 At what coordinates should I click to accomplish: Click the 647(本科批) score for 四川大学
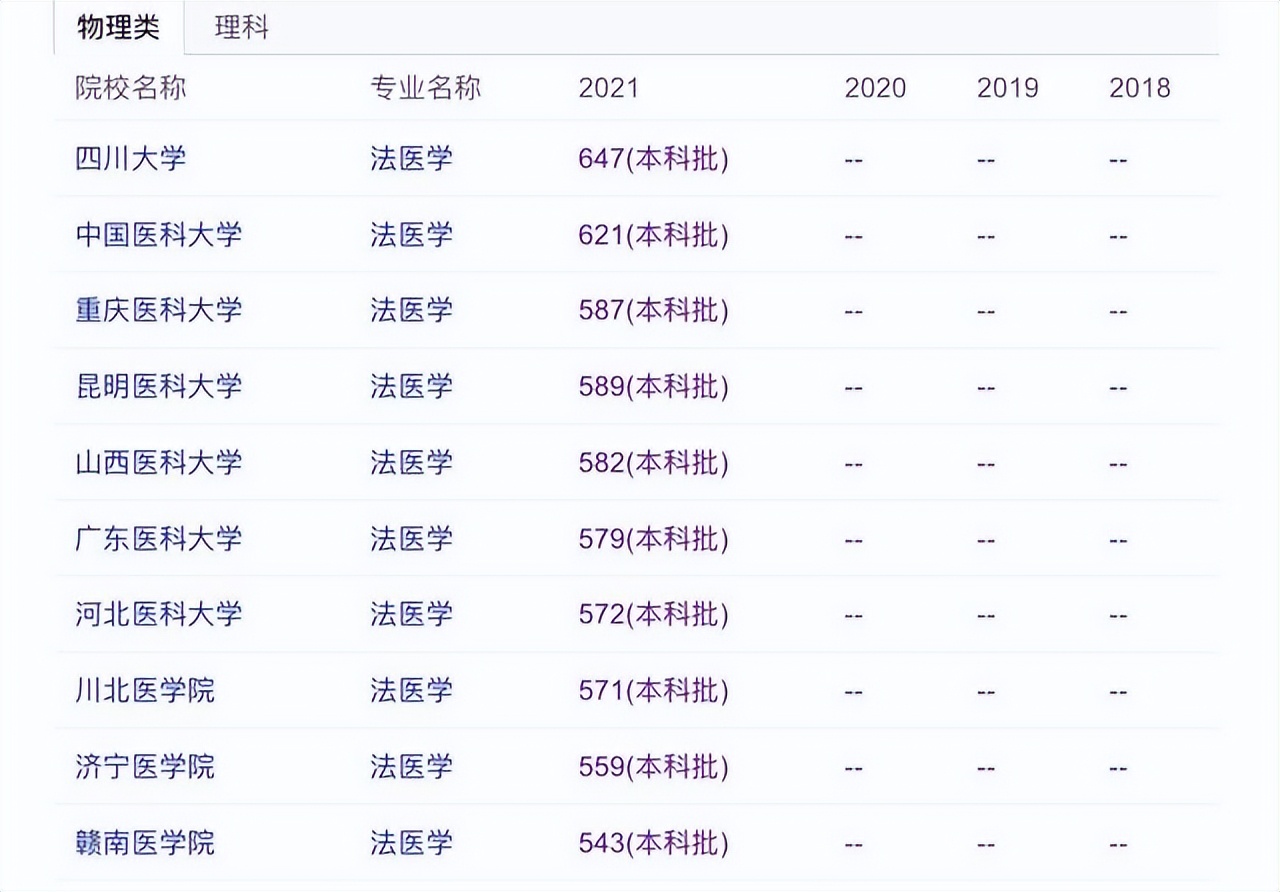(x=653, y=158)
